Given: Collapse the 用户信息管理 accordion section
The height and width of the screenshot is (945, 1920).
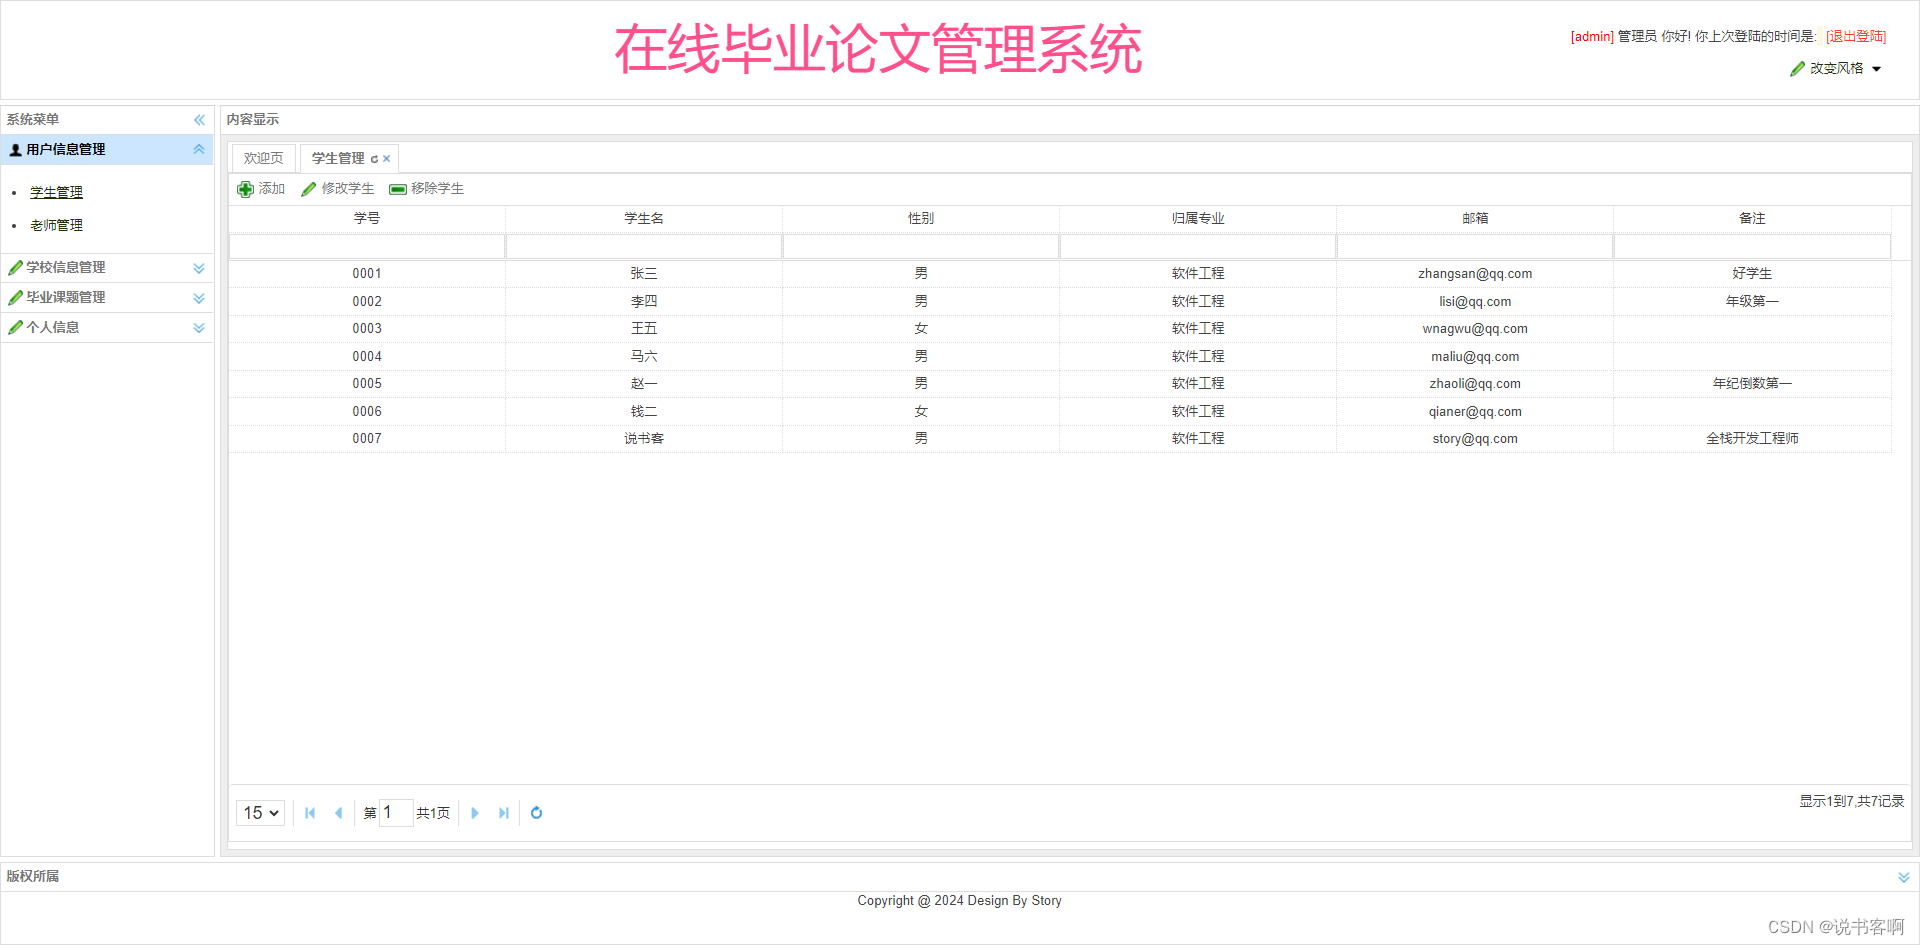Looking at the screenshot, I should click(199, 150).
